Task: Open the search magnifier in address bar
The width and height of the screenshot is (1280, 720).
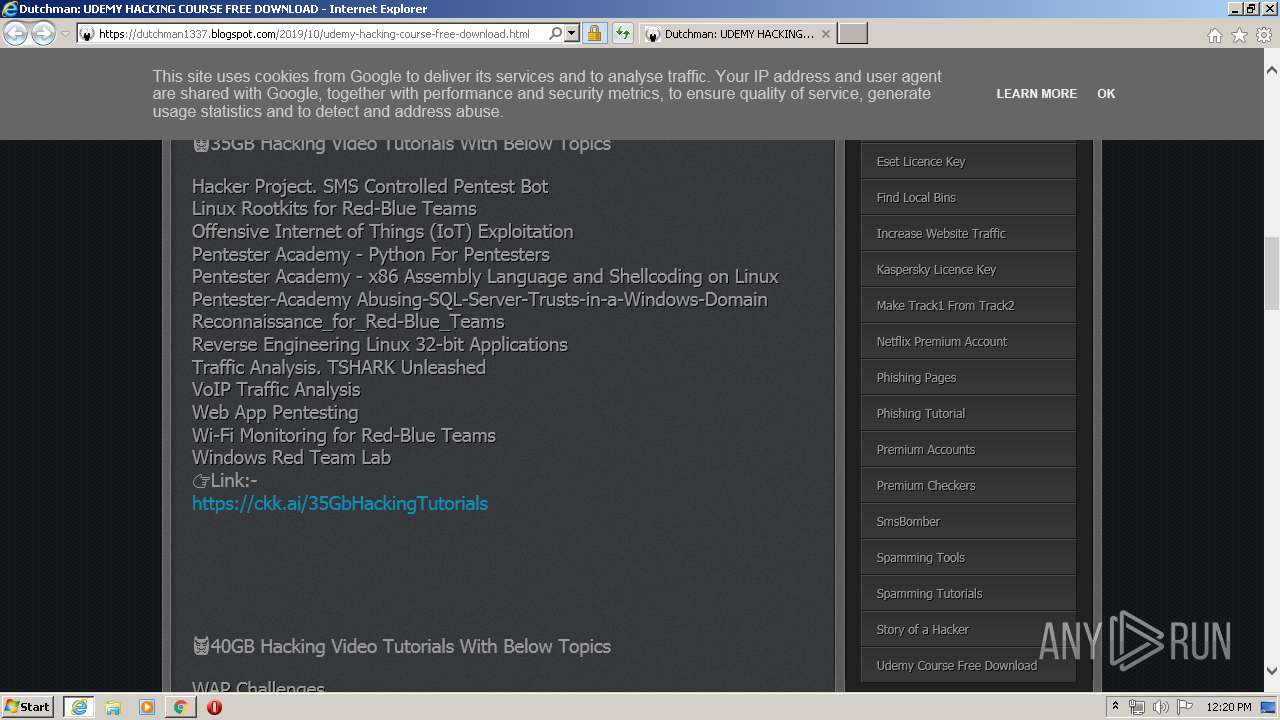Action: 556,34
